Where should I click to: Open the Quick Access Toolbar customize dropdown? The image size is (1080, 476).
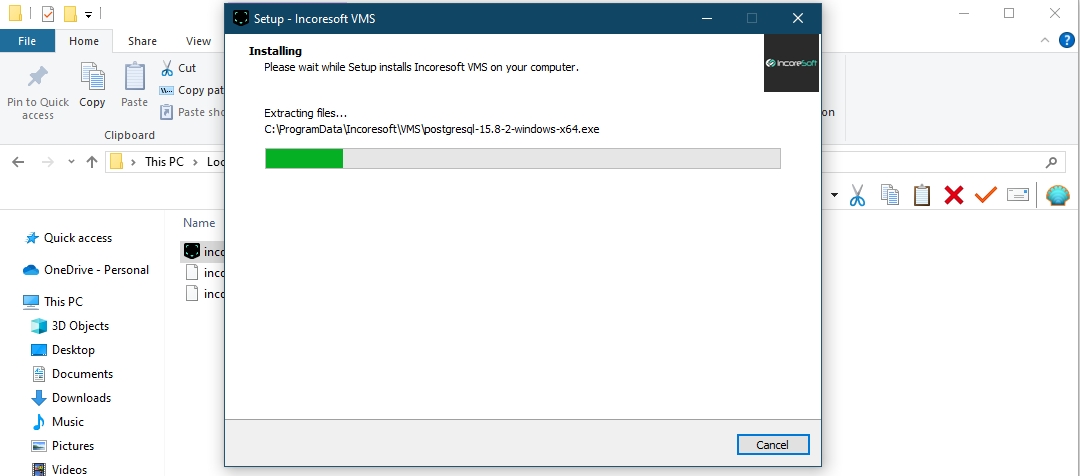(x=88, y=14)
